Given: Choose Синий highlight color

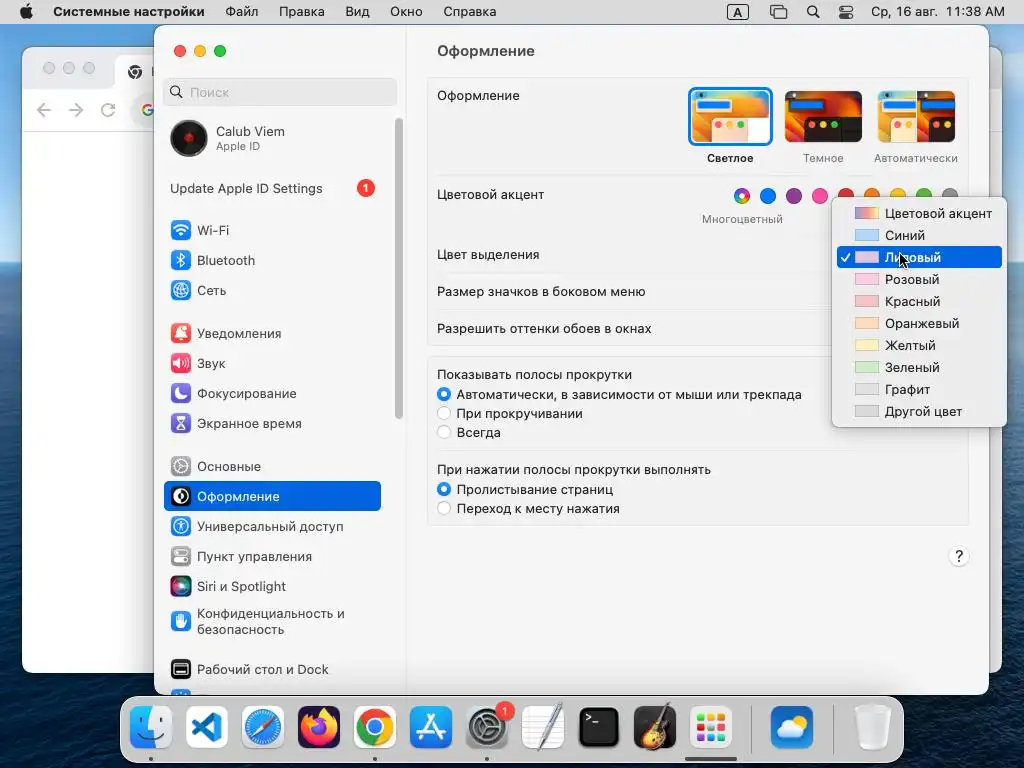Looking at the screenshot, I should coord(919,235).
